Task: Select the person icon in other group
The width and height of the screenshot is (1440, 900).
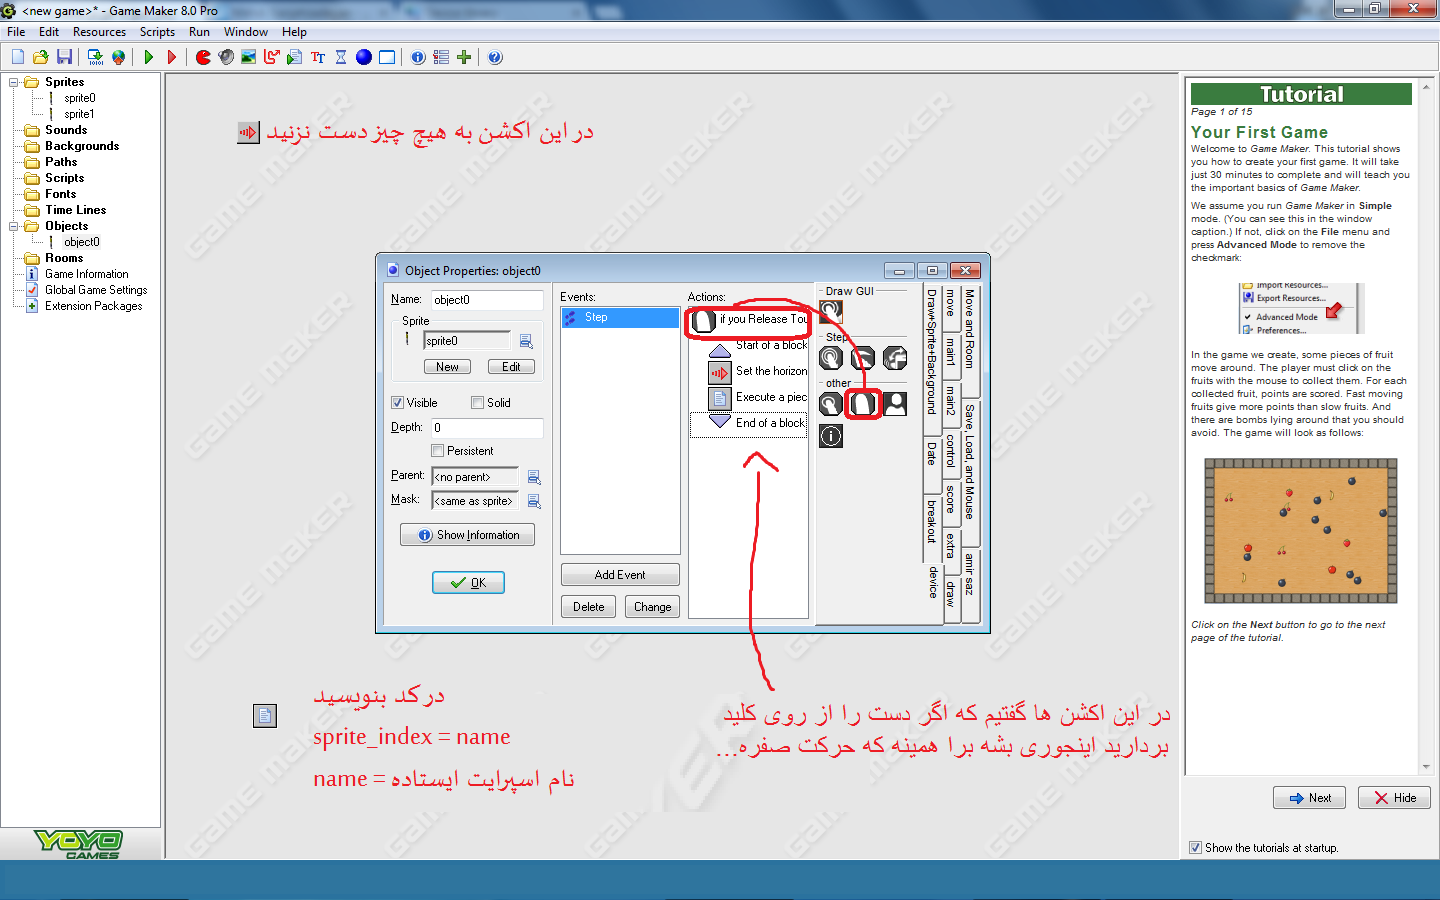Action: click(x=895, y=403)
